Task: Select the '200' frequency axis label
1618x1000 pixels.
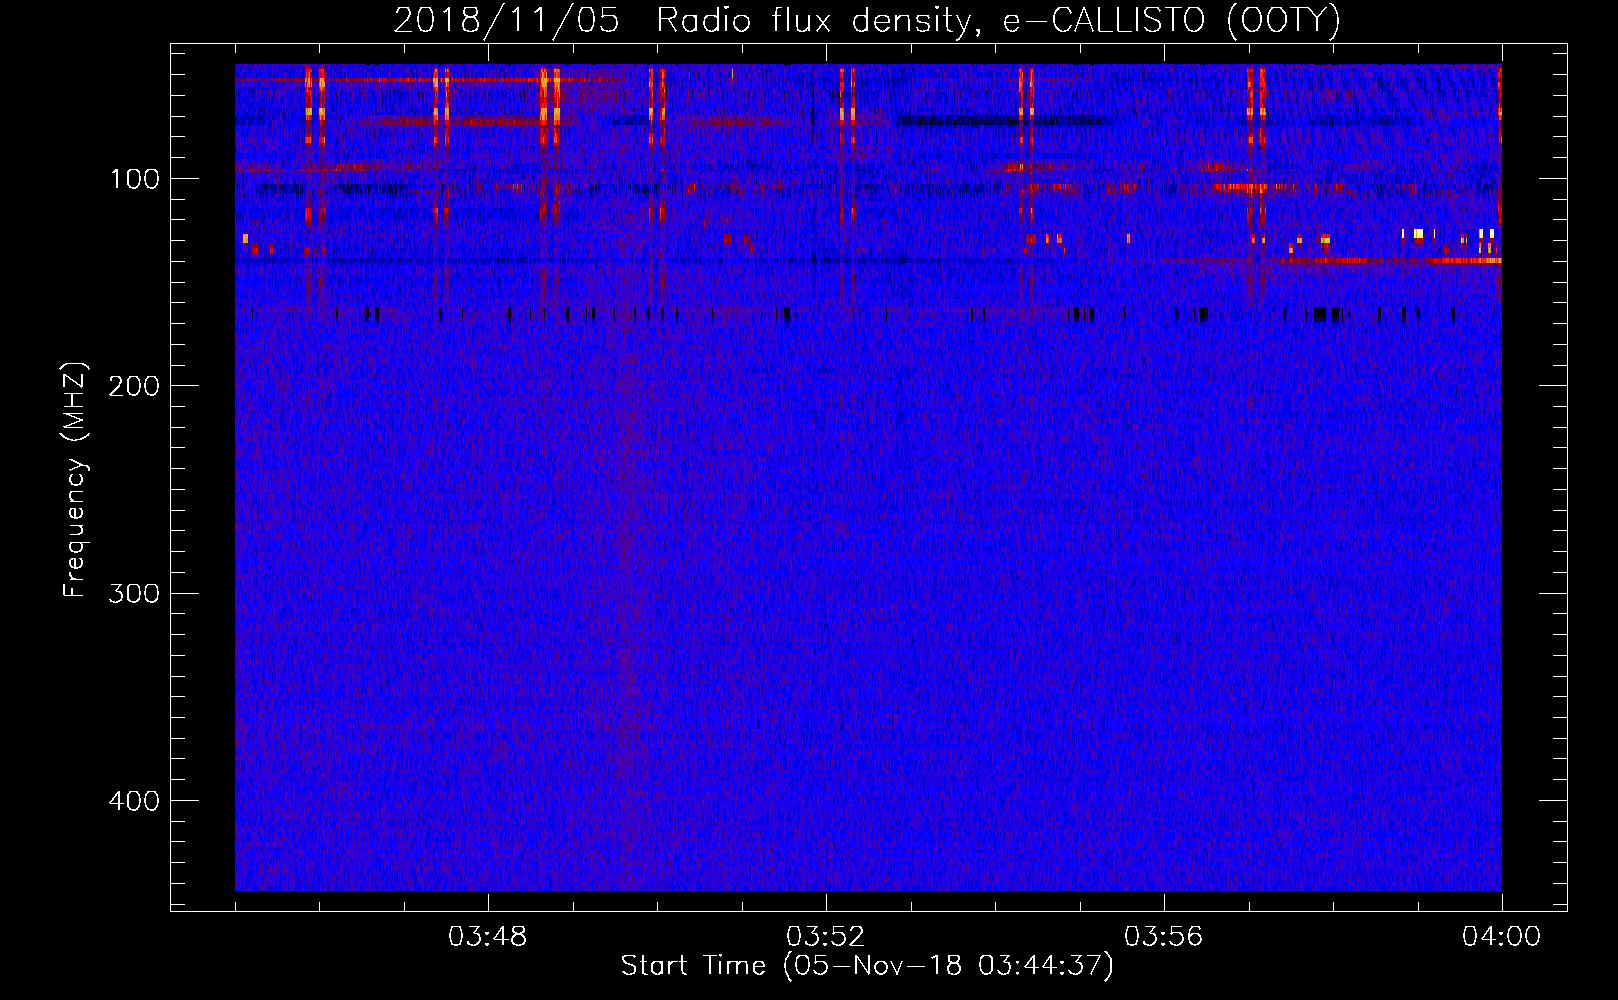Action: click(x=134, y=387)
